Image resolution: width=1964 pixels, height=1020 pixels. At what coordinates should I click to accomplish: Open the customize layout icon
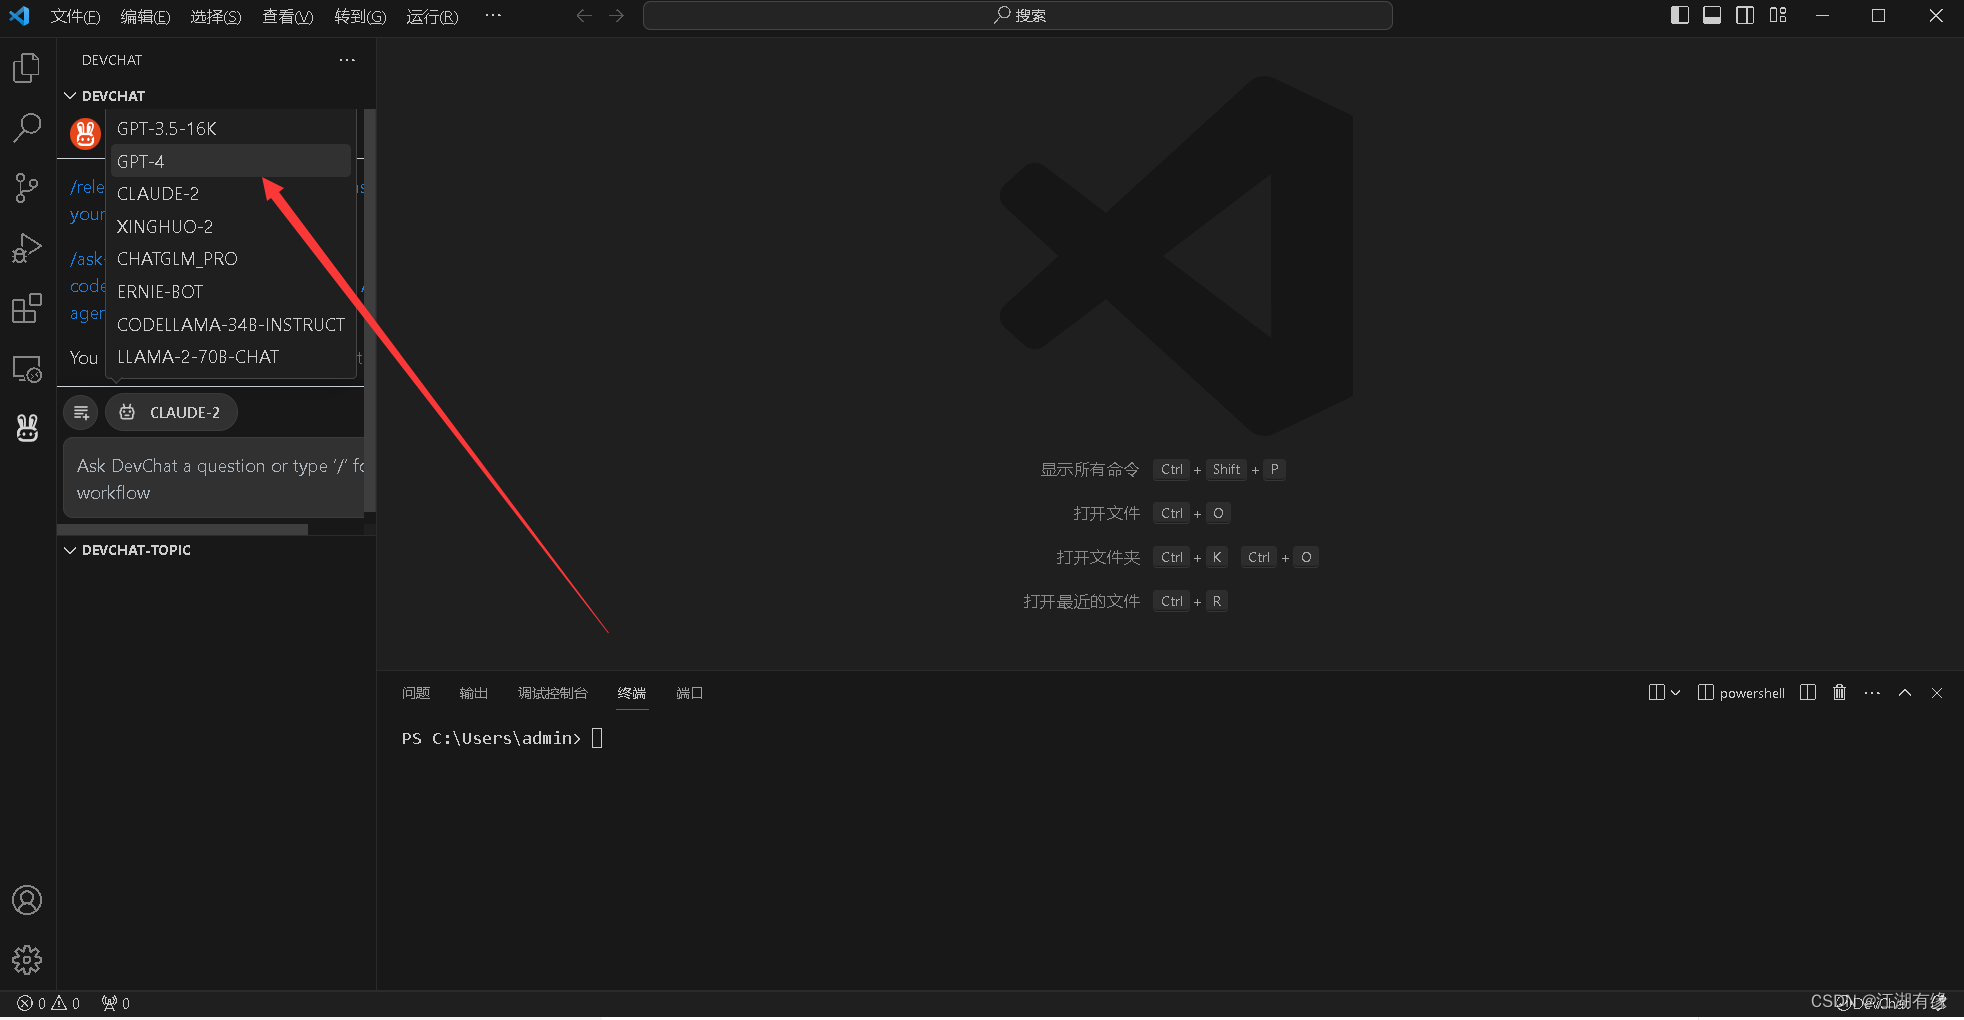[x=1778, y=15]
